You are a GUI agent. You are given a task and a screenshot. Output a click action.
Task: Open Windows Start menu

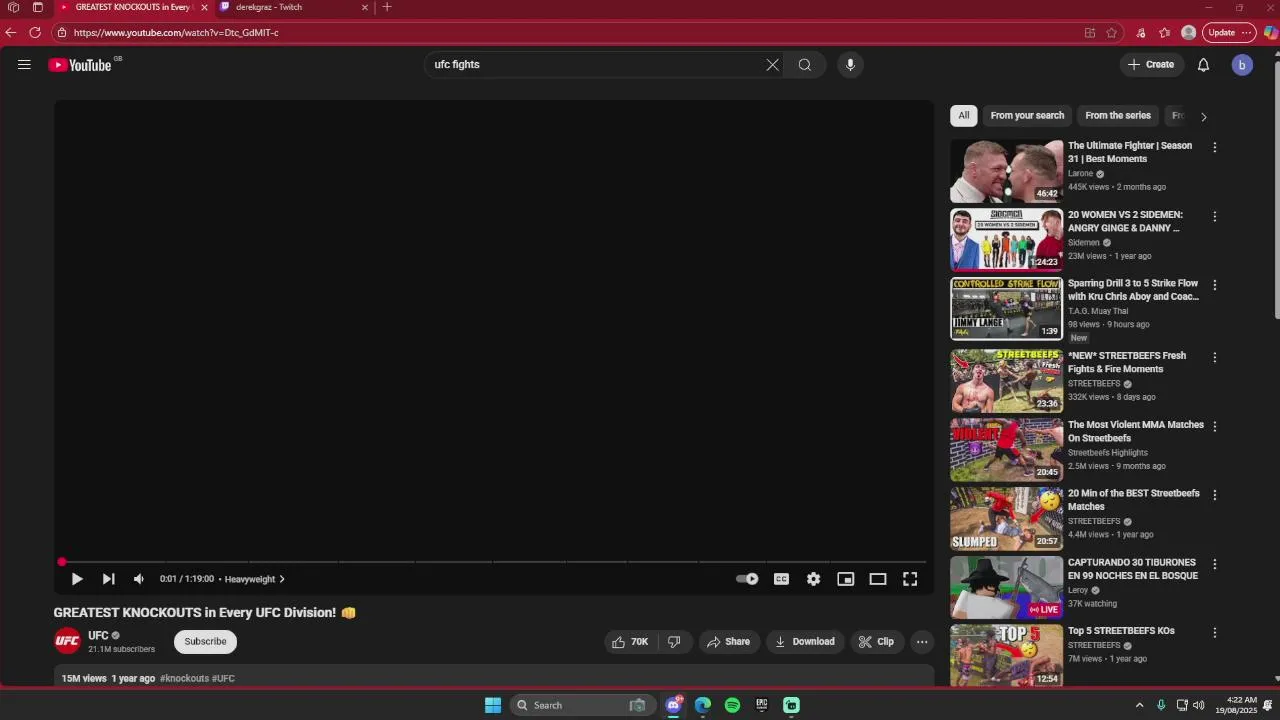[x=493, y=705]
